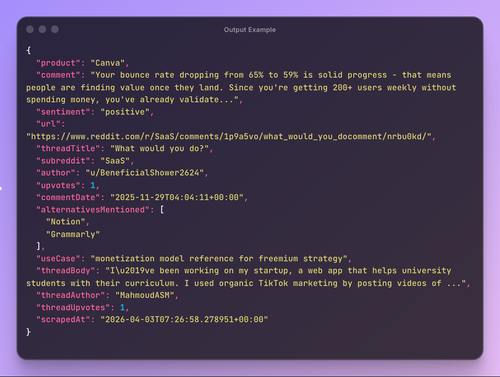Click the "upvotes" key

58,185
